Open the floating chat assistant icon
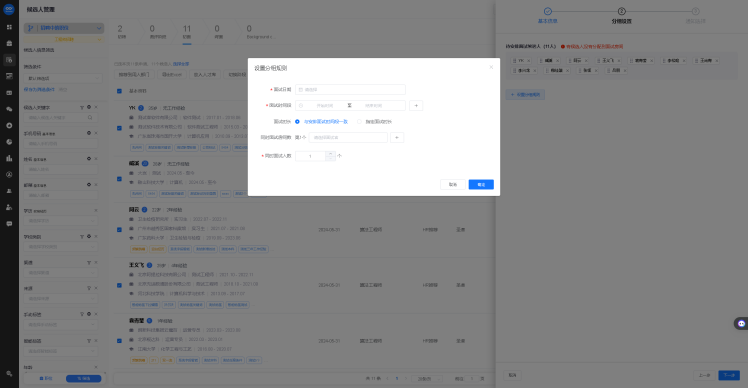The image size is (748, 389). pos(741,324)
